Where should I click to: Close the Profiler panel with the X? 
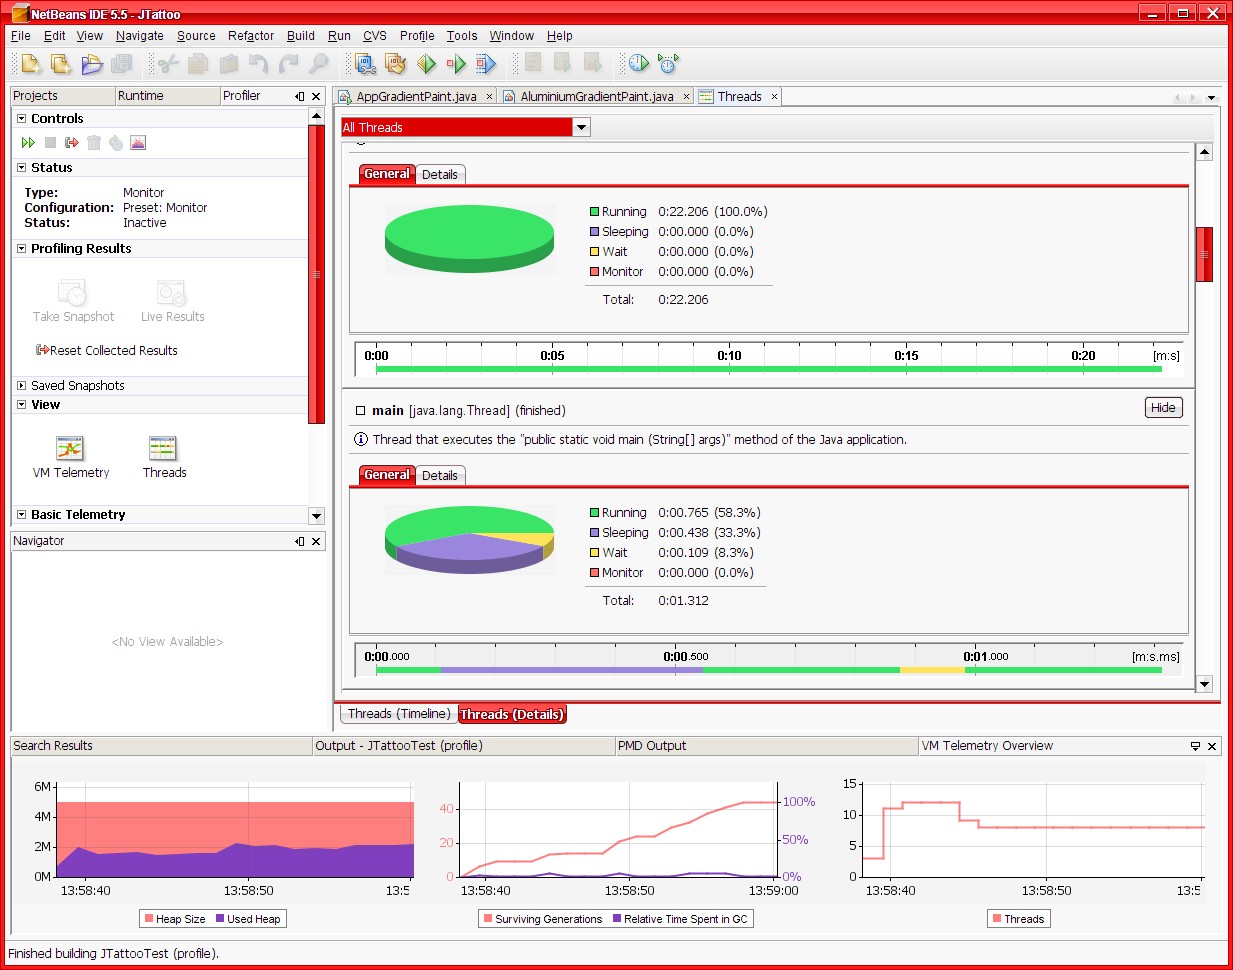point(316,96)
